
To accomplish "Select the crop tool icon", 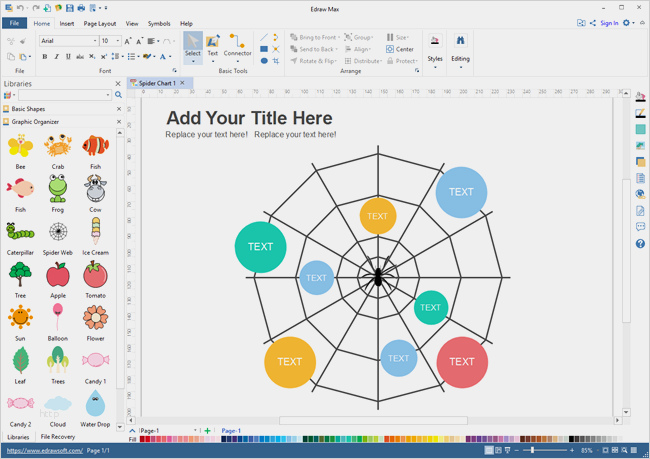I will tap(276, 61).
